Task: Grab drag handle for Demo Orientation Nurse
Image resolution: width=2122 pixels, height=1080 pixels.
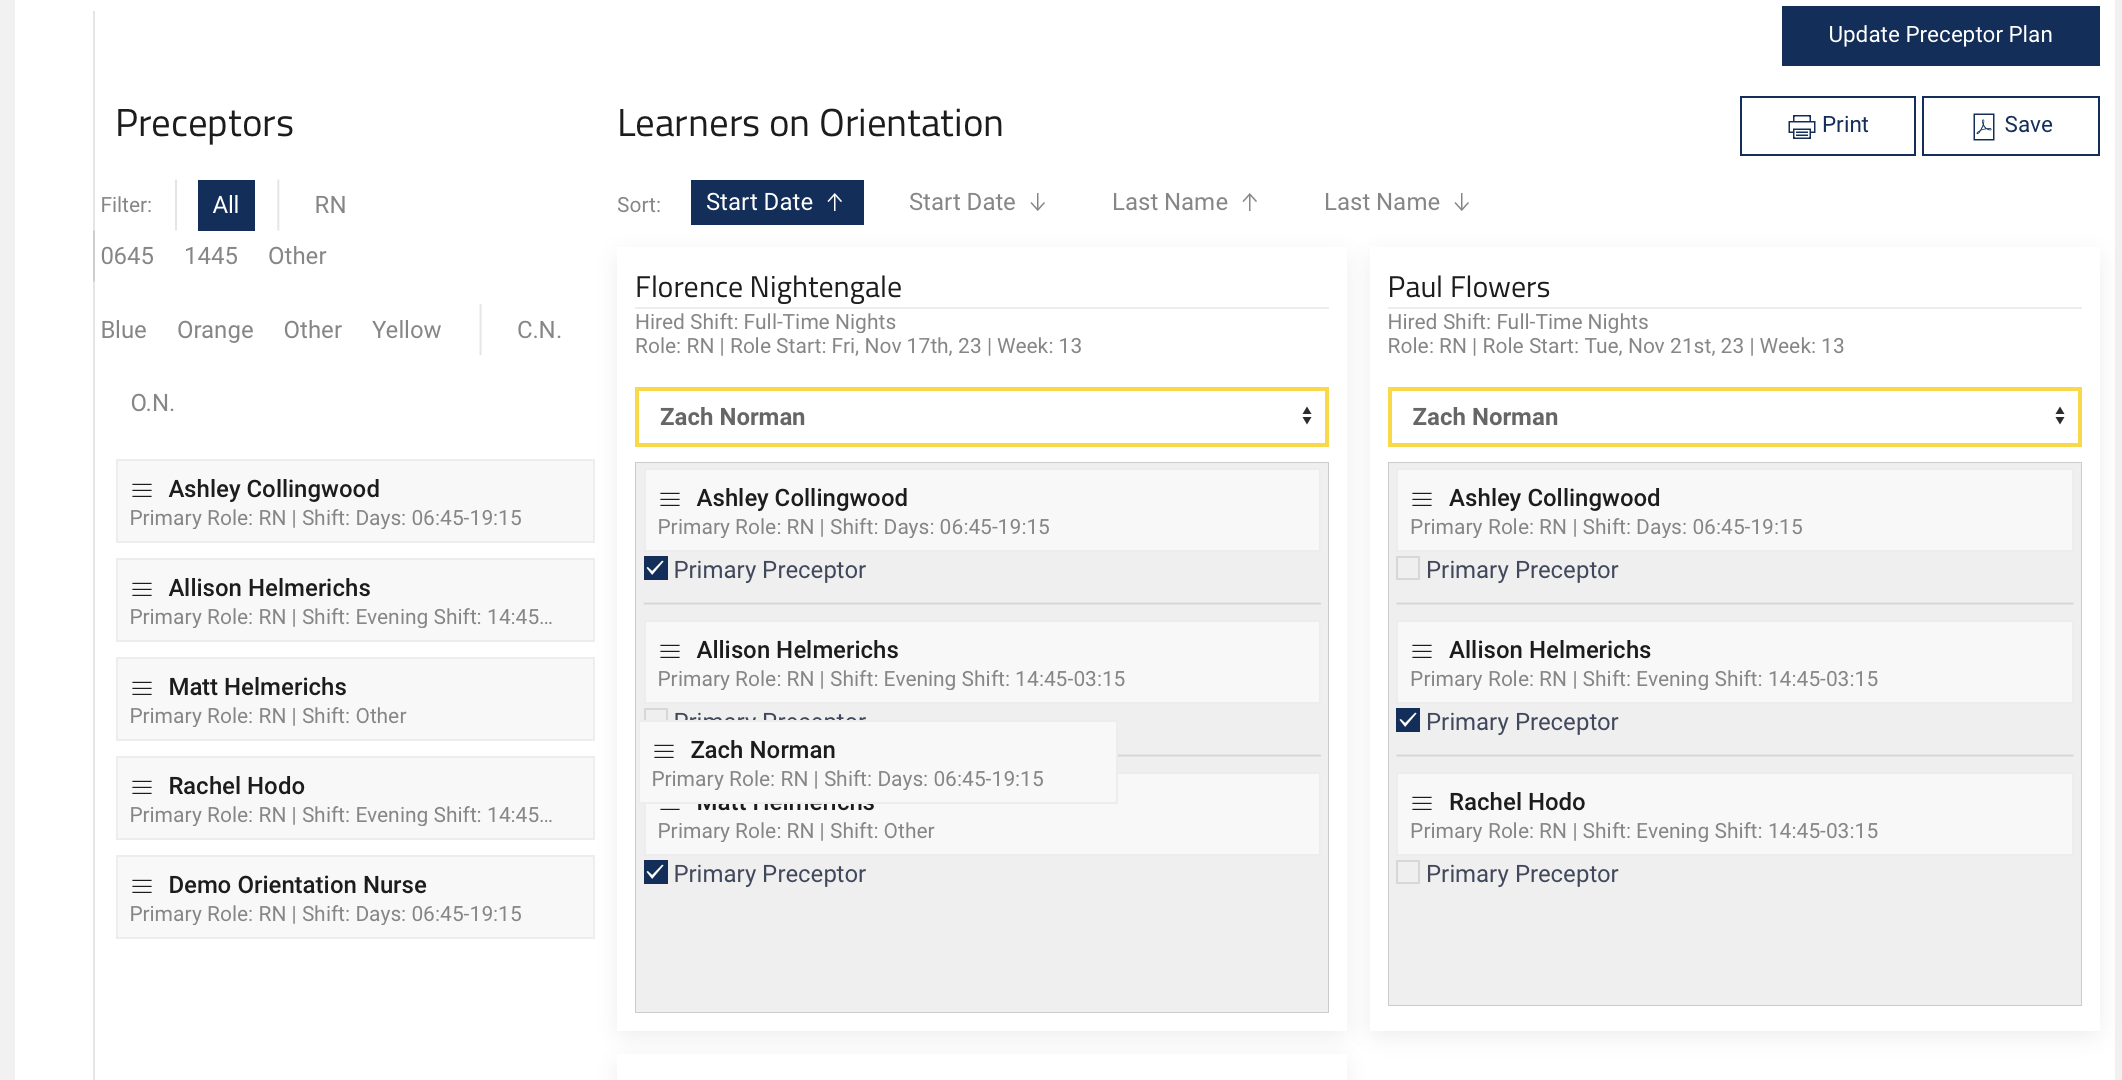Action: (x=142, y=886)
